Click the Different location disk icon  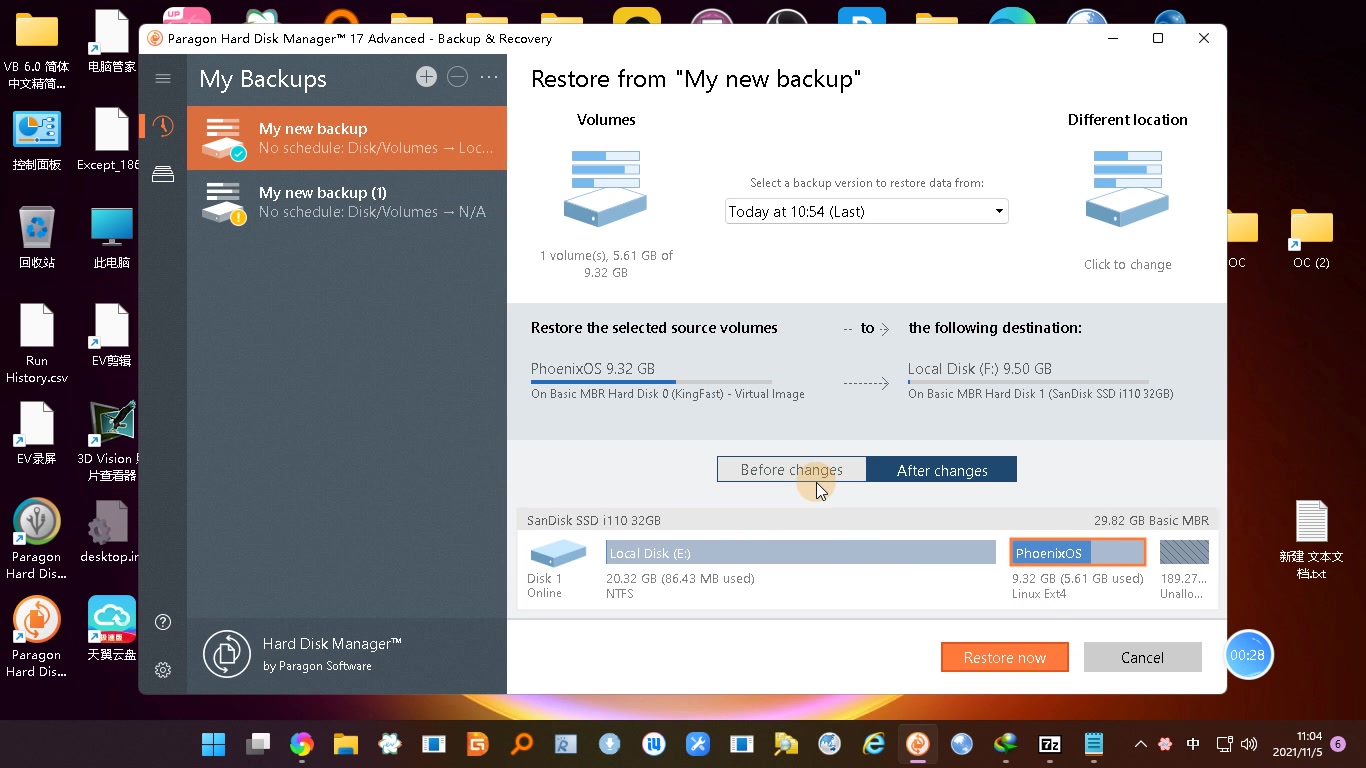pos(1127,188)
